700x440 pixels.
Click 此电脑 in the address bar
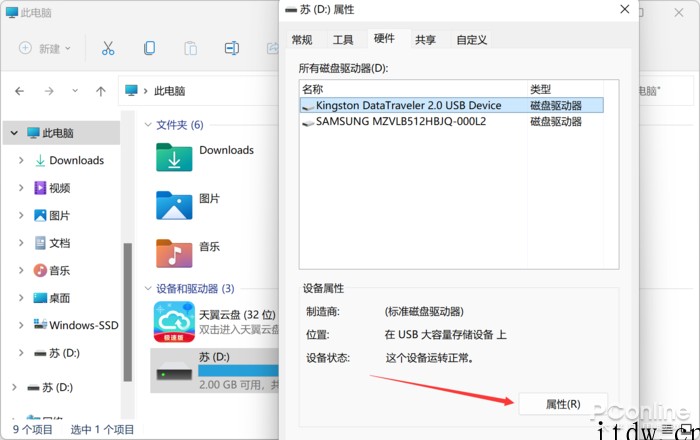click(170, 91)
